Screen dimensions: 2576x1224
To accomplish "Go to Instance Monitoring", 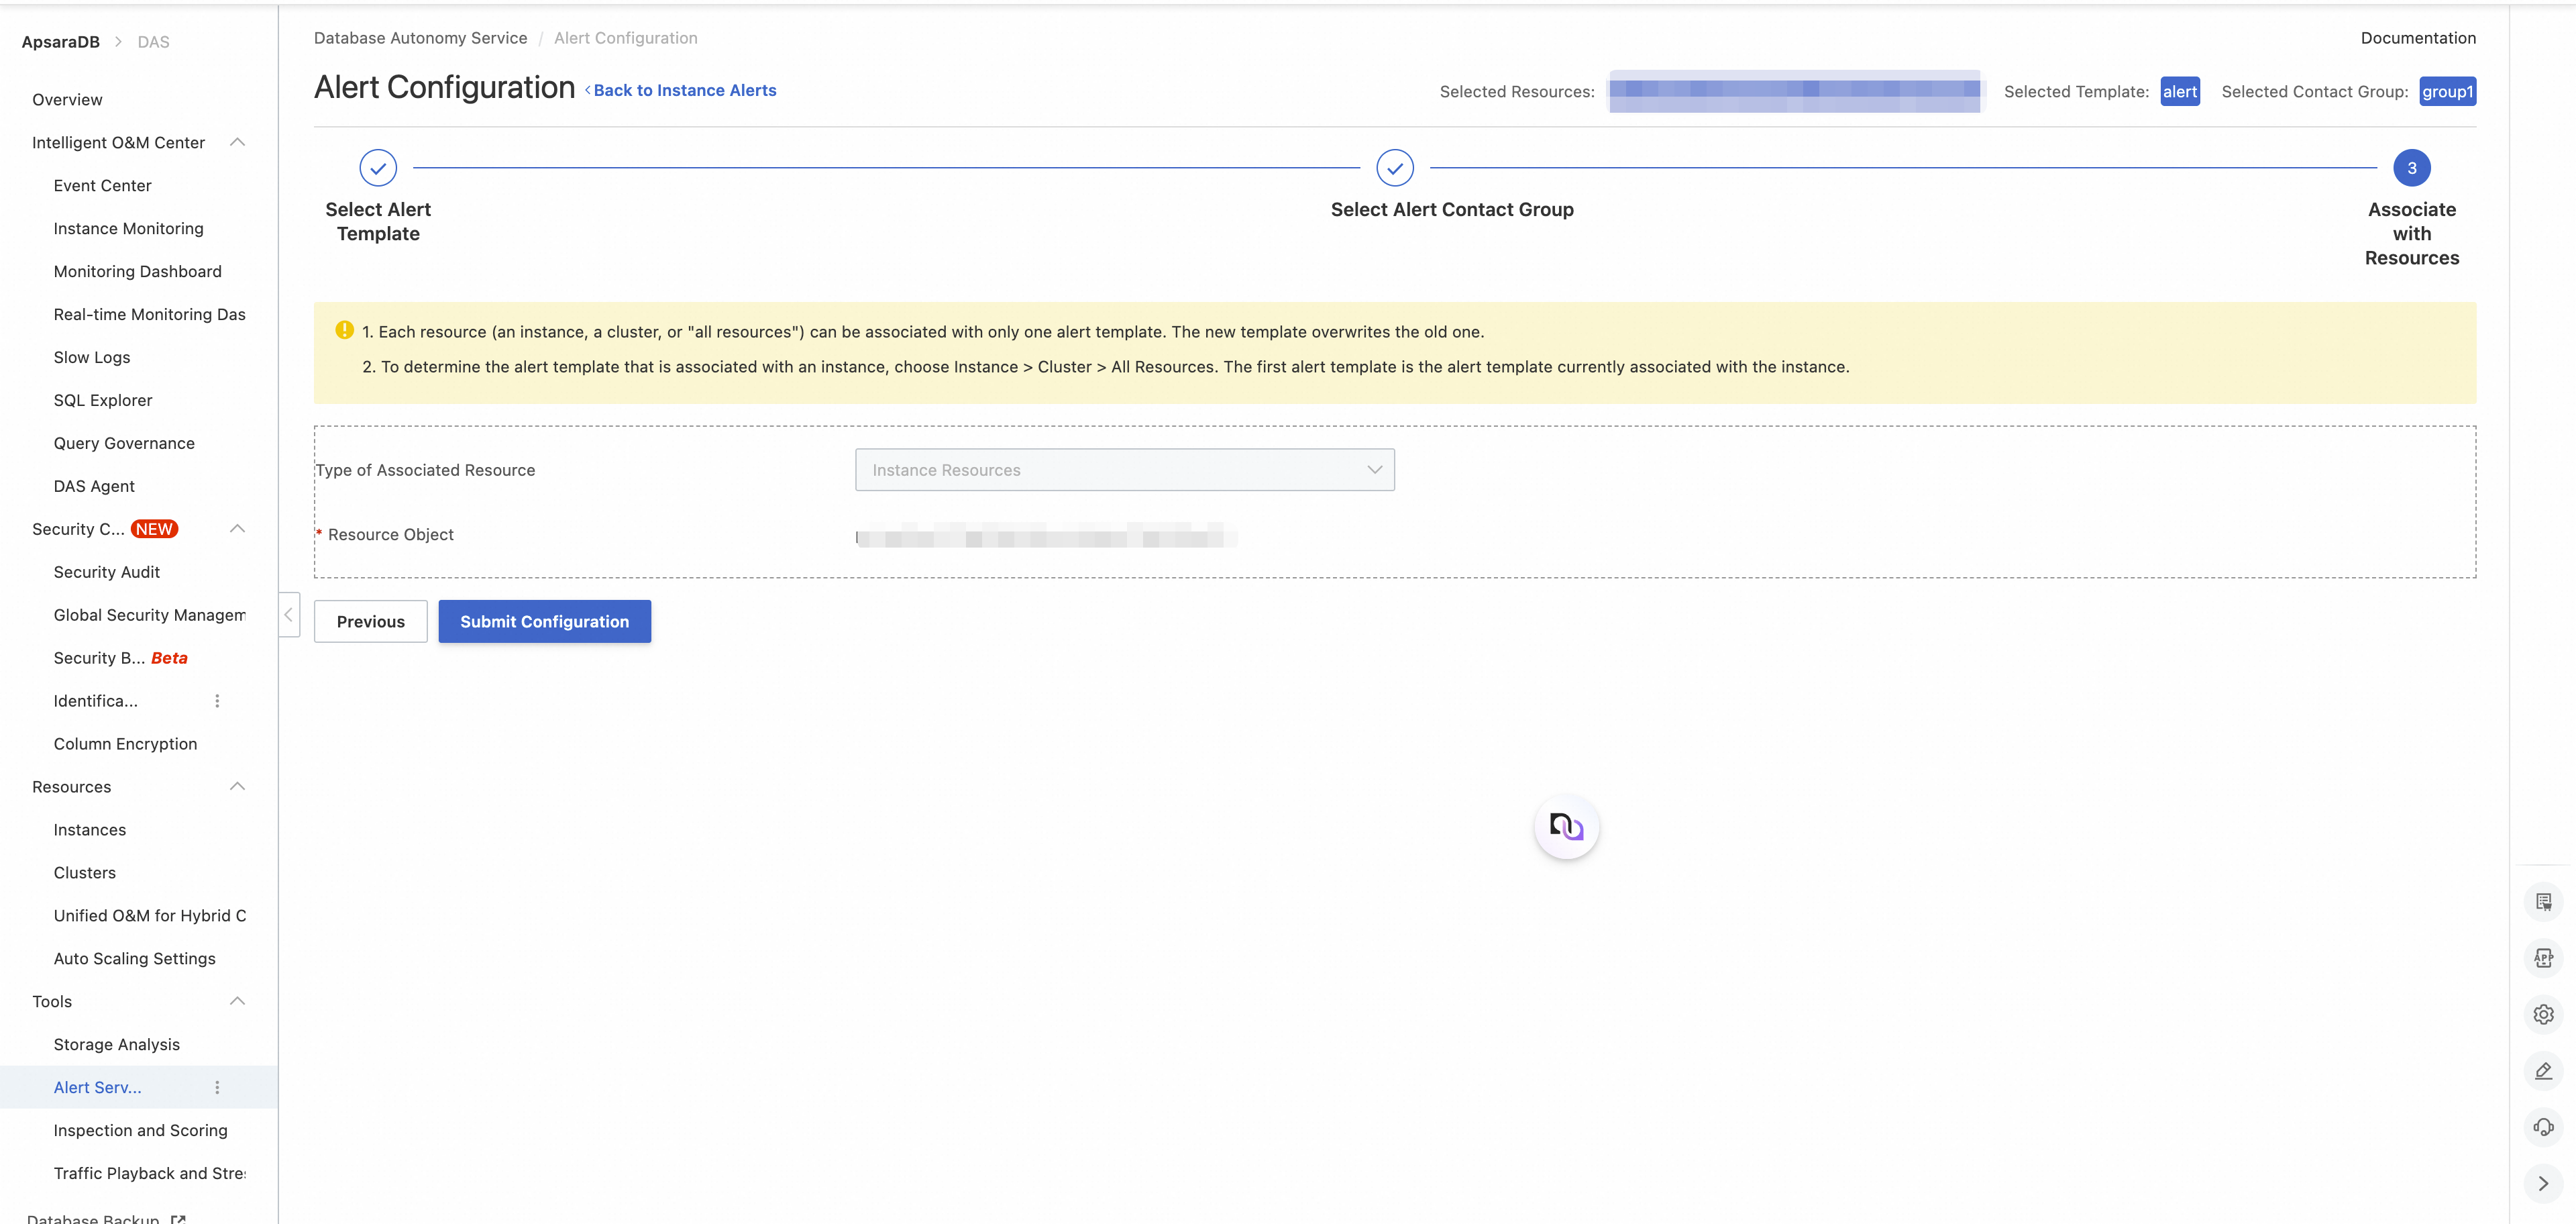I will [128, 228].
